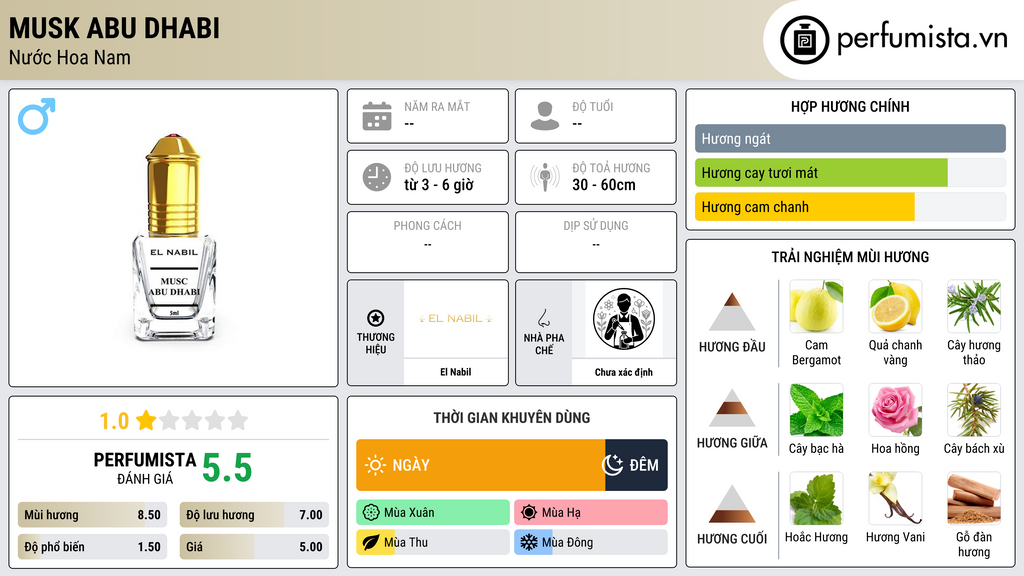Click the orange NGÀY daytime bar

(x=481, y=465)
